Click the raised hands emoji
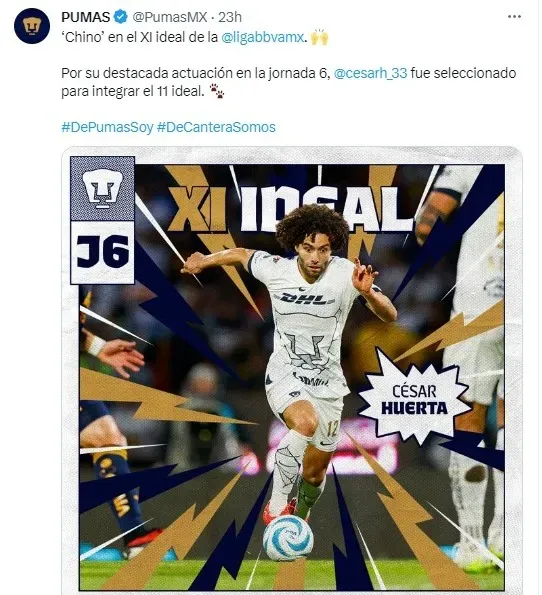Viewport: 542px width, 595px height. (x=319, y=37)
